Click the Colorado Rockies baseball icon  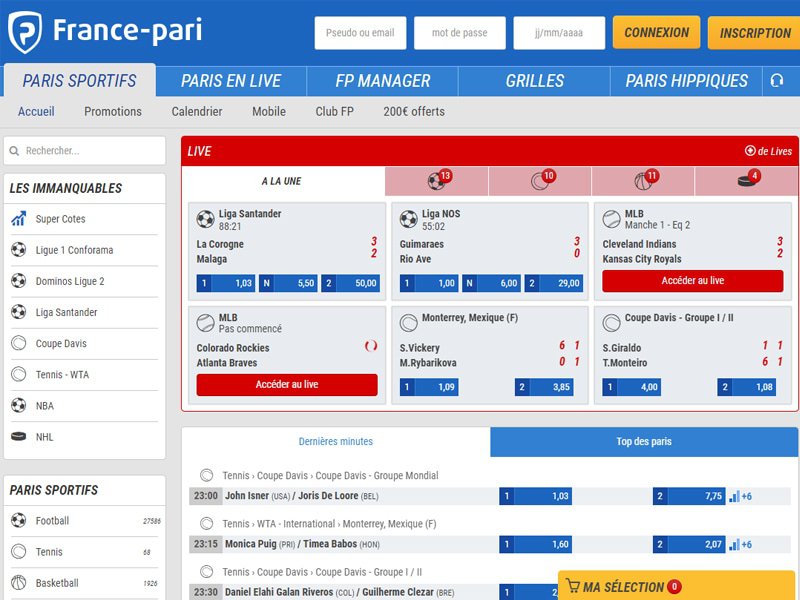pyautogui.click(x=206, y=323)
